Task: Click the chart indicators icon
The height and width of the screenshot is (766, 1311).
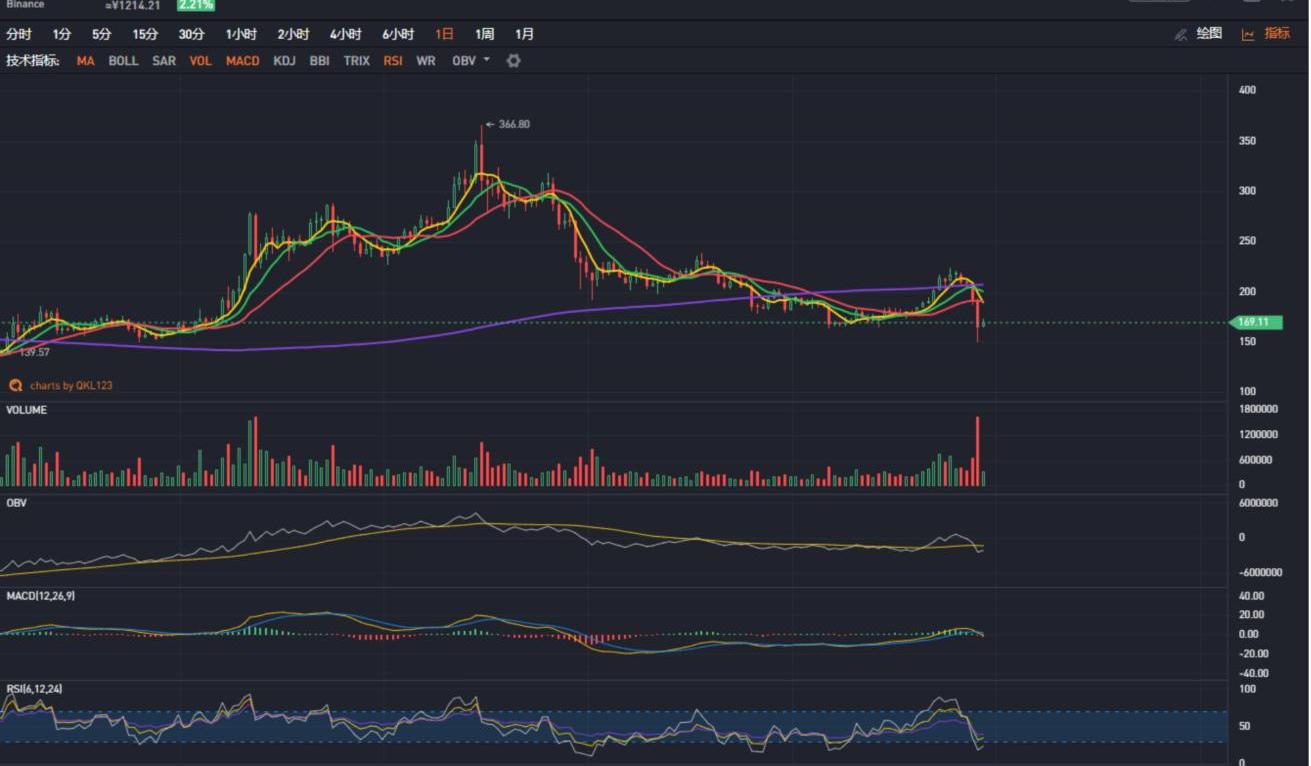Action: (1248, 34)
